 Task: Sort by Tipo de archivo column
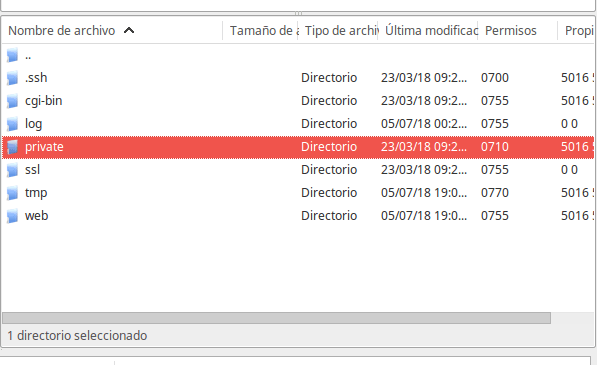(338, 30)
